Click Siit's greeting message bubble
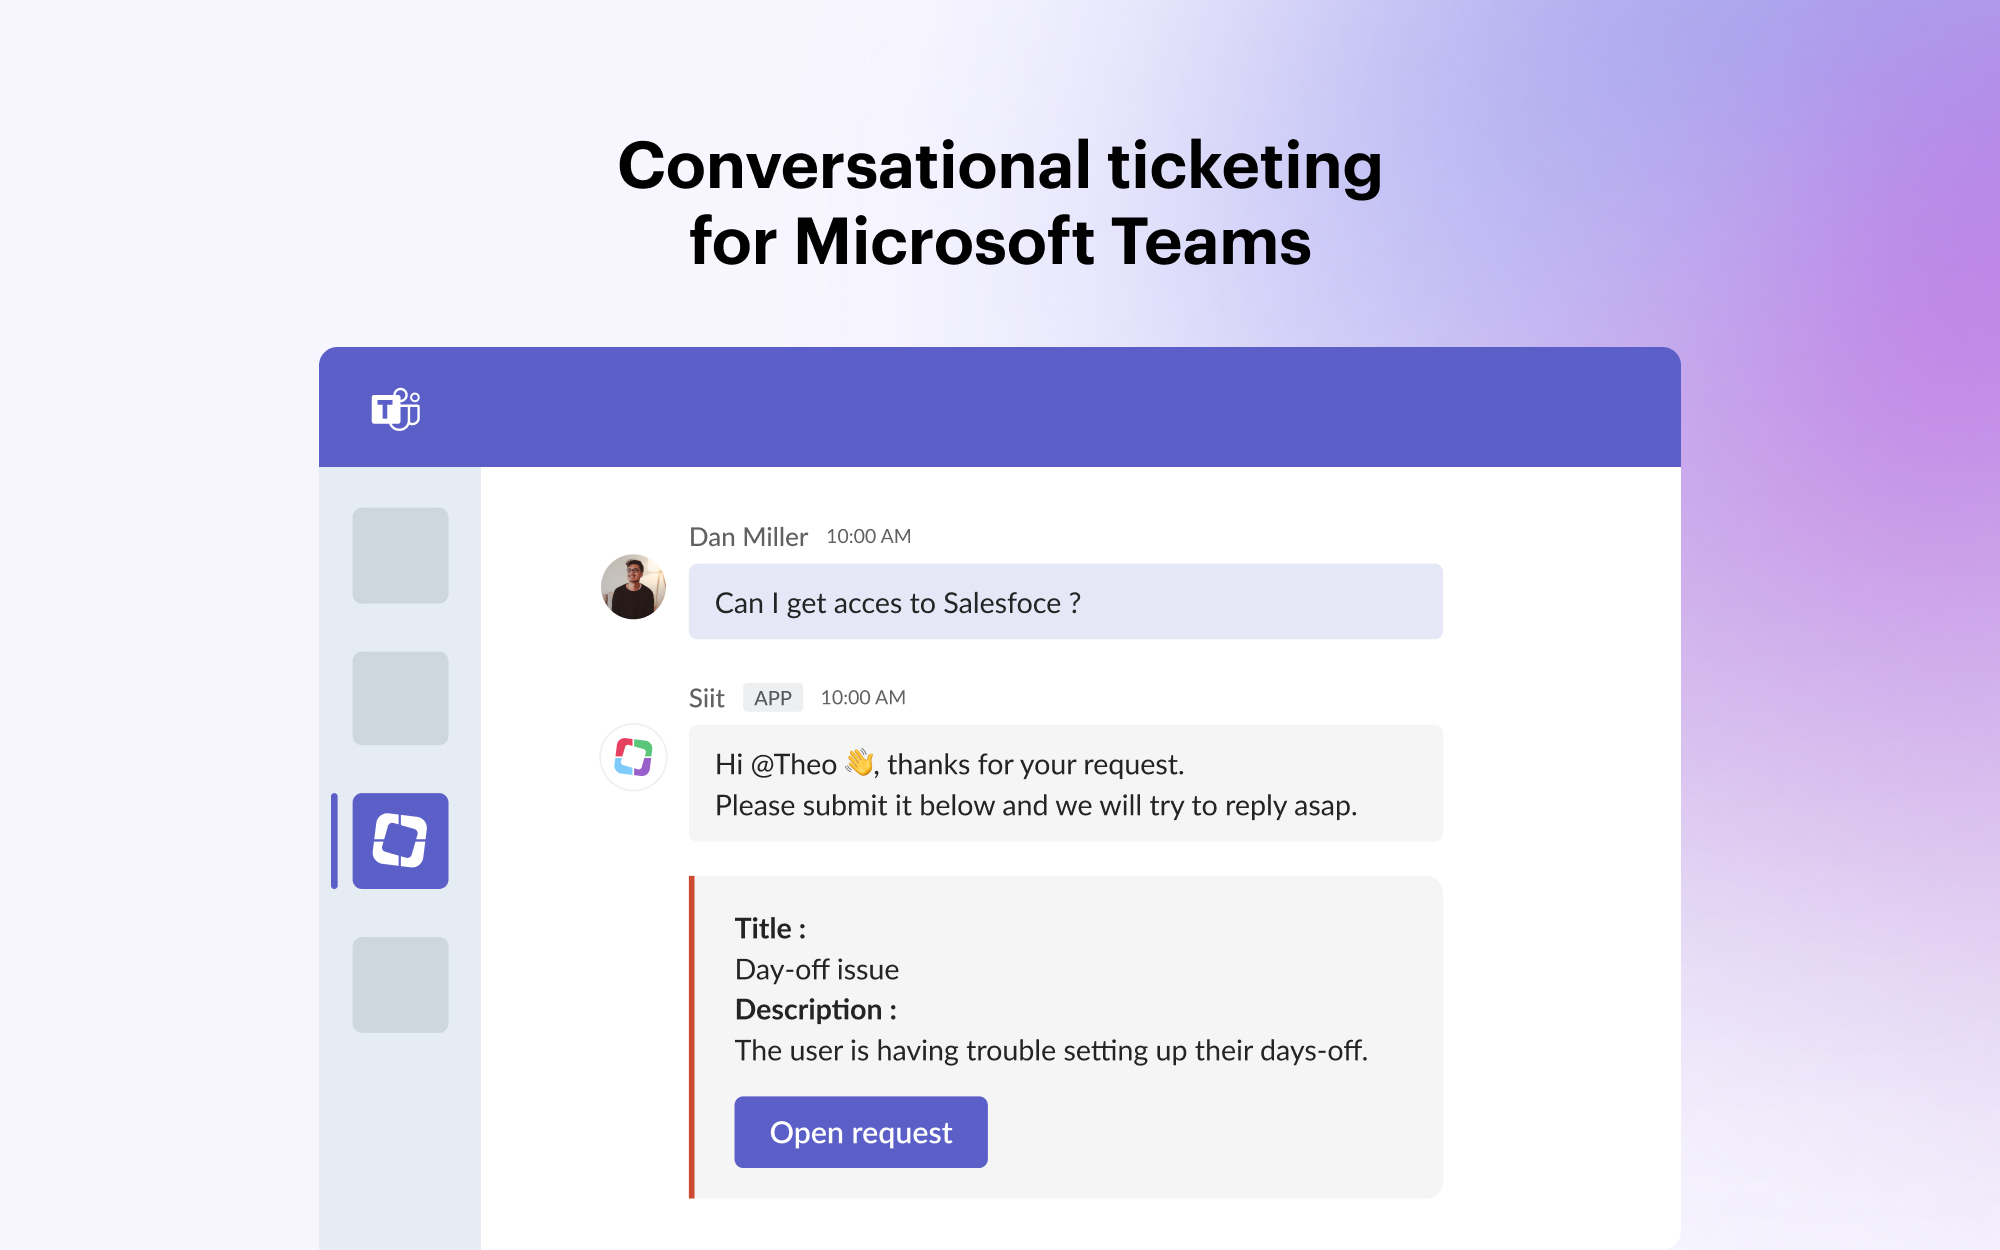This screenshot has height=1250, width=2000. click(1064, 784)
